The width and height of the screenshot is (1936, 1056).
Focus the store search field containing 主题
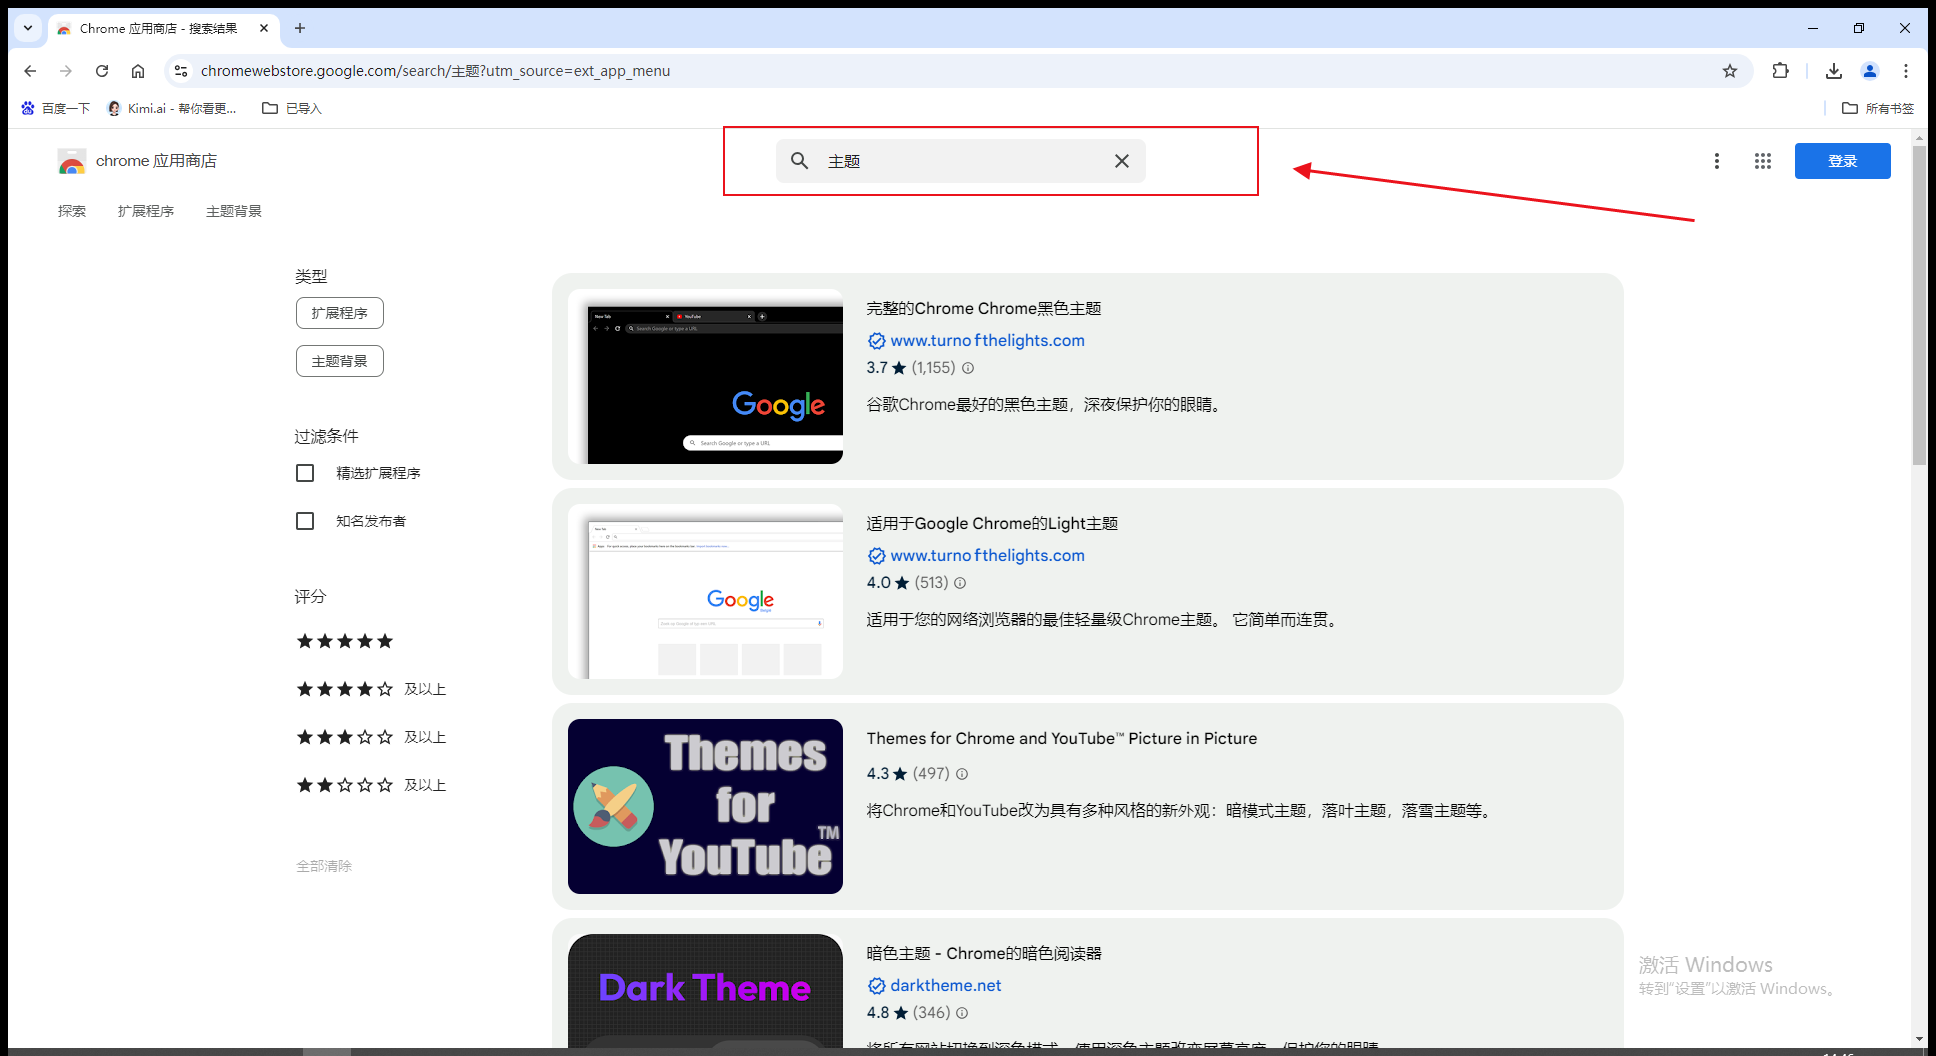tap(960, 161)
